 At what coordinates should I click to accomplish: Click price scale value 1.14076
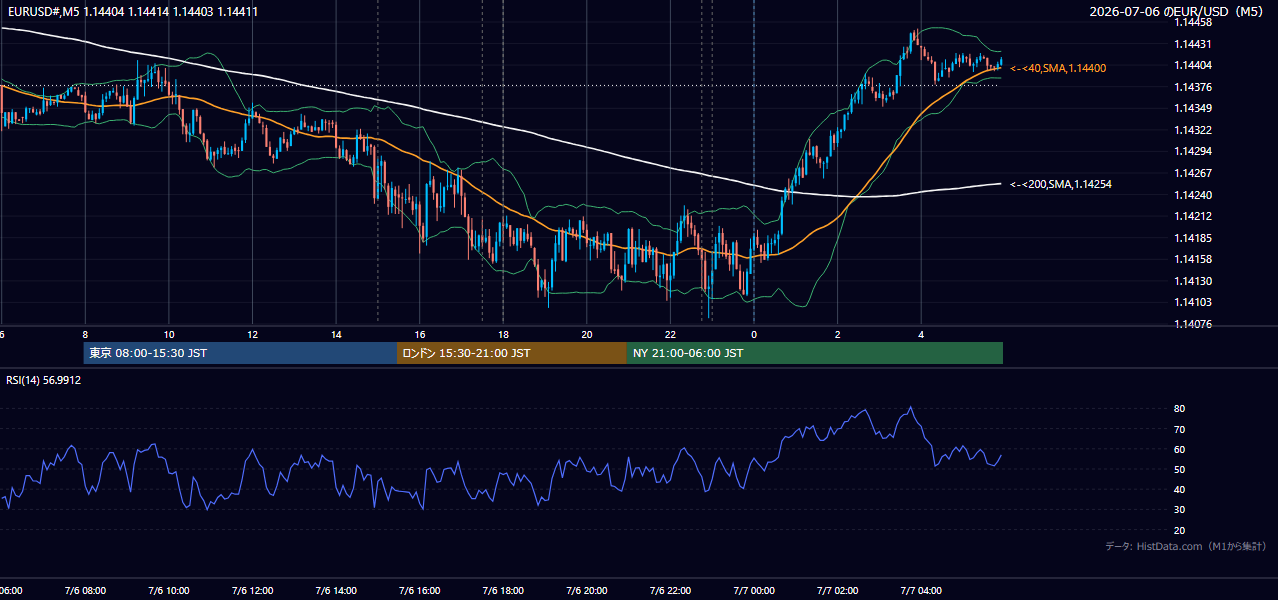tap(1192, 324)
